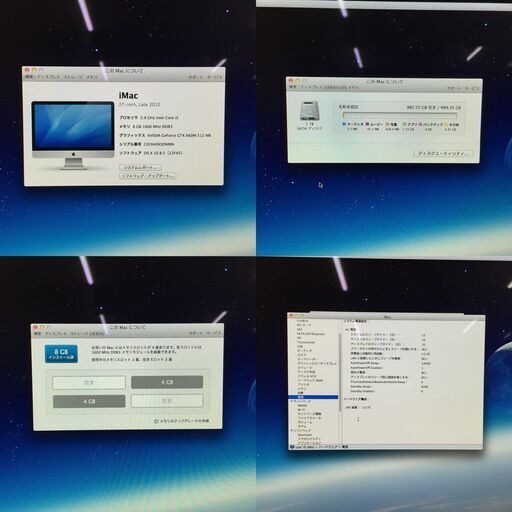The width and height of the screenshot is (512, 512).
Task: Collapse the ソフトウェア section in the system report sidebar
Action: pyautogui.click(x=291, y=431)
